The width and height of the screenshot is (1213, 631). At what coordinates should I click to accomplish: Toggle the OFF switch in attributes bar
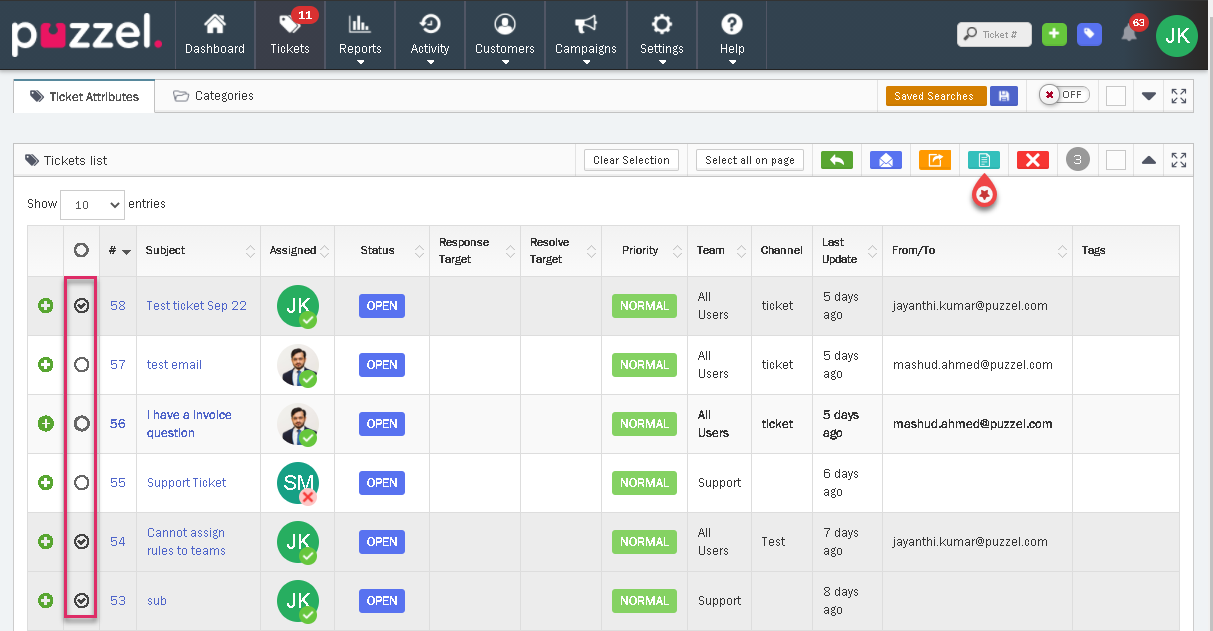(x=1064, y=95)
